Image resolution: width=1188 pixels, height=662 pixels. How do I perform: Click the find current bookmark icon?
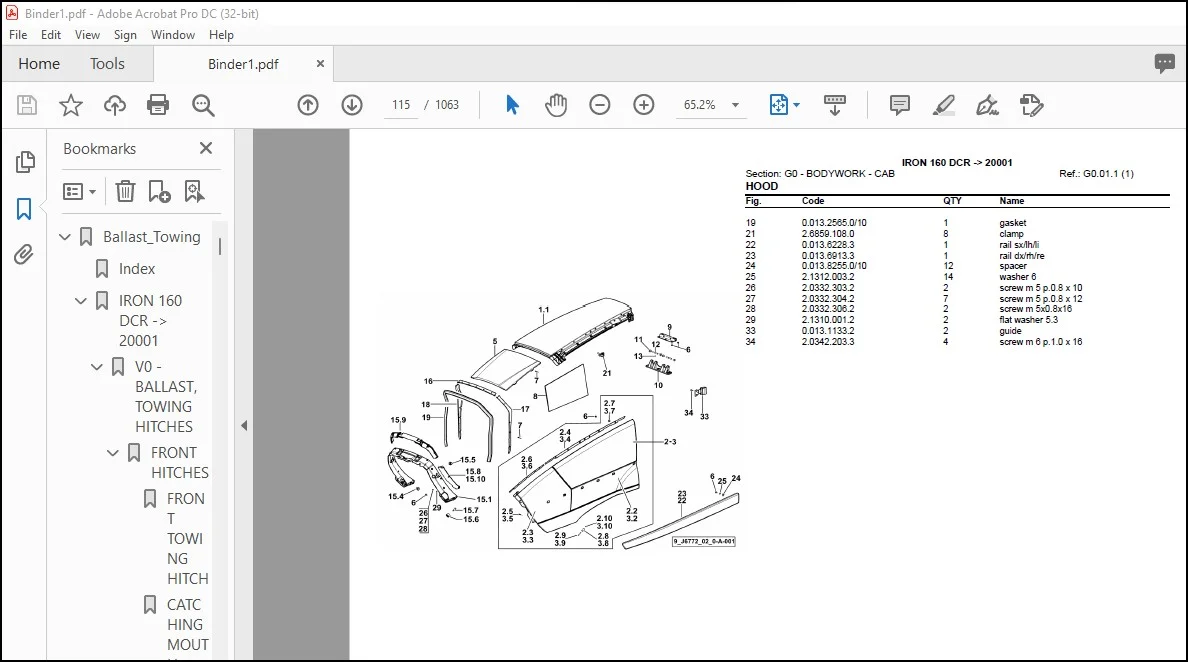tap(194, 191)
